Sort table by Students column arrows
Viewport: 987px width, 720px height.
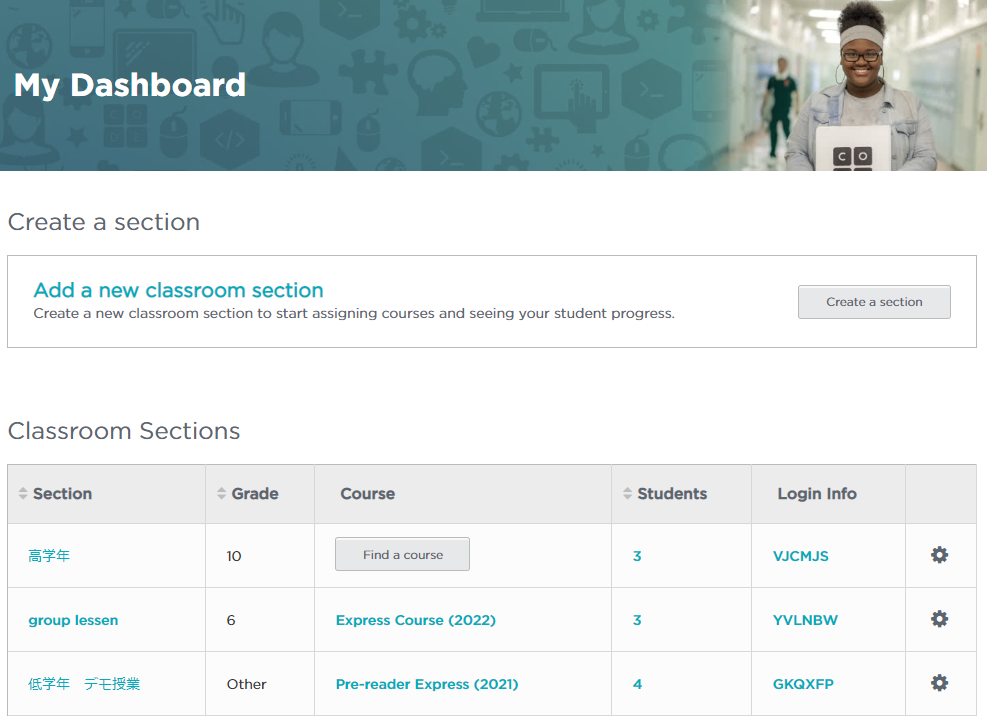(627, 494)
